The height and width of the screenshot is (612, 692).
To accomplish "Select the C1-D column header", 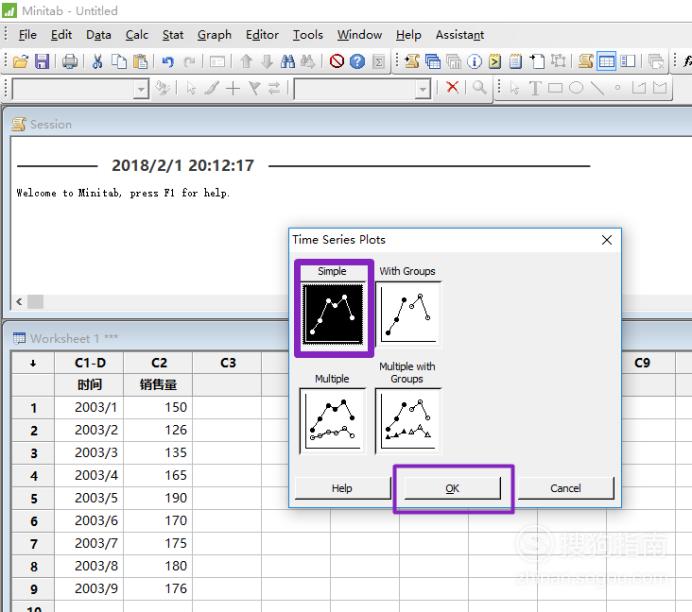I will (x=90, y=363).
